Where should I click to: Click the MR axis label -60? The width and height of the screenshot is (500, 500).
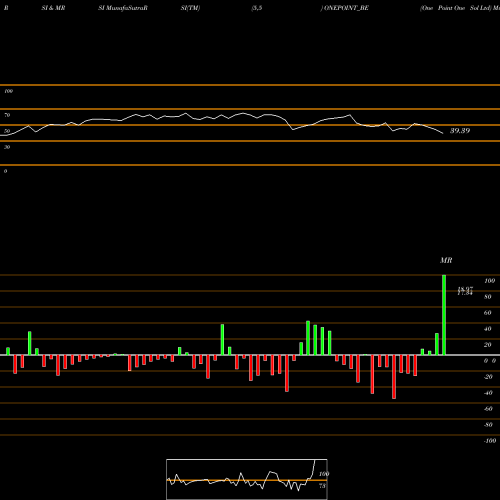[x=488, y=409]
